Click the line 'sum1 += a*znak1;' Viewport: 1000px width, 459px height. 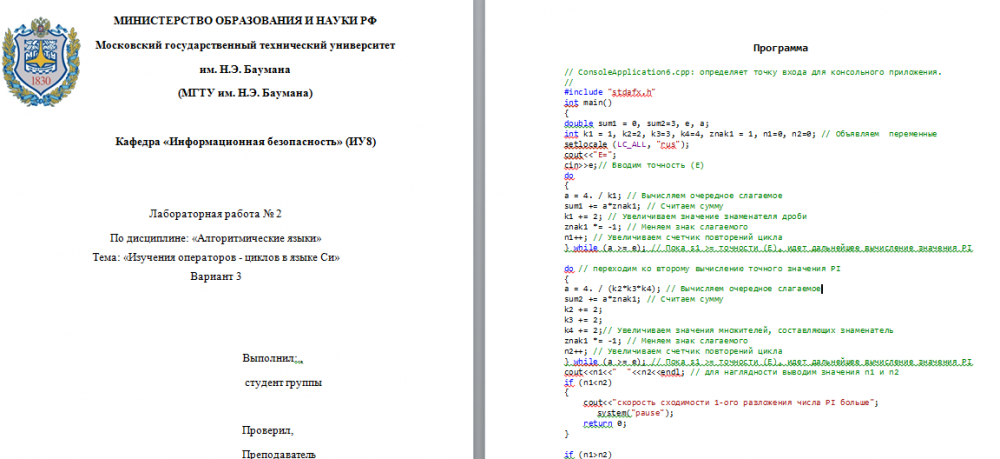pos(643,206)
